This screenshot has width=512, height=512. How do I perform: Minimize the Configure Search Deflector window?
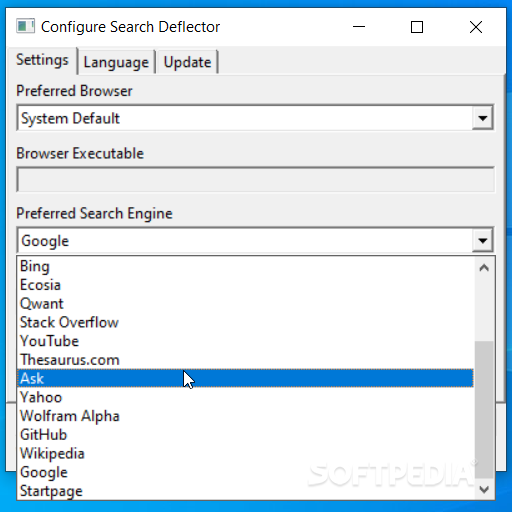tap(359, 27)
